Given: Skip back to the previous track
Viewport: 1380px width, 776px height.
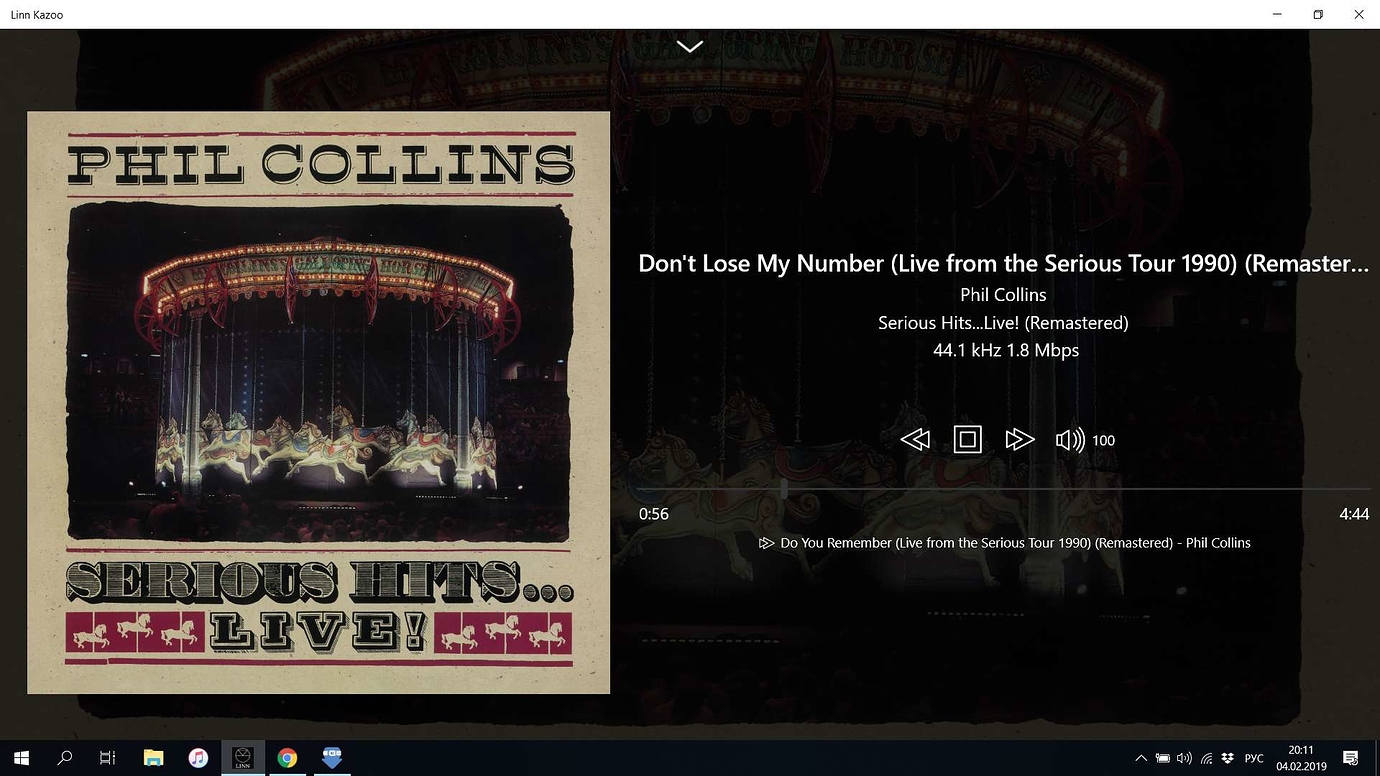Looking at the screenshot, I should (x=915, y=439).
